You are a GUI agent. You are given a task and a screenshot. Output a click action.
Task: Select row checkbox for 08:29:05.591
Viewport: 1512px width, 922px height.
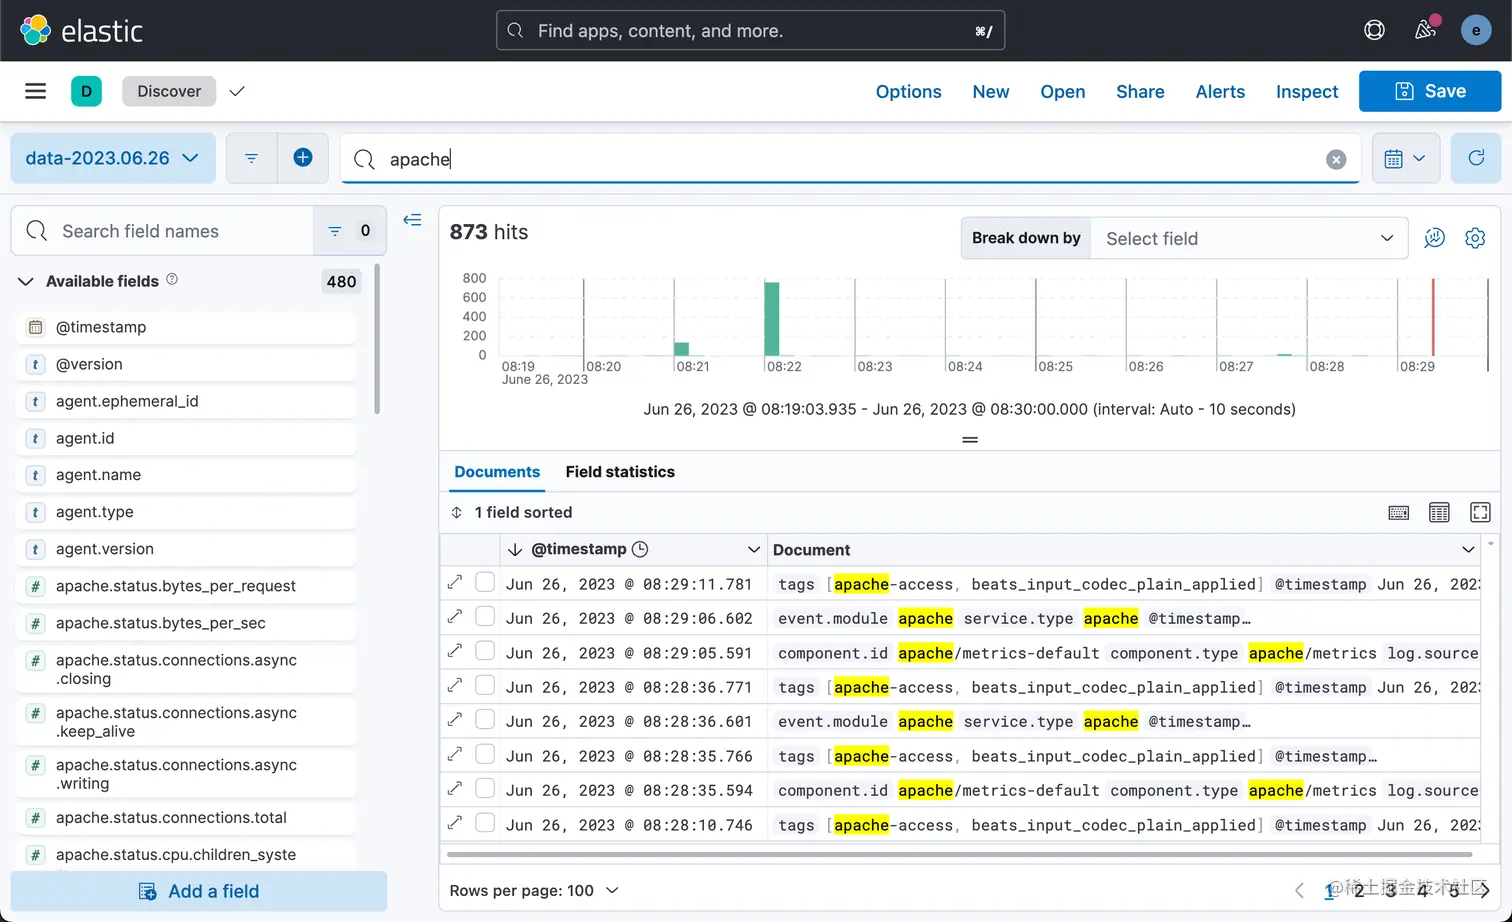tap(485, 651)
